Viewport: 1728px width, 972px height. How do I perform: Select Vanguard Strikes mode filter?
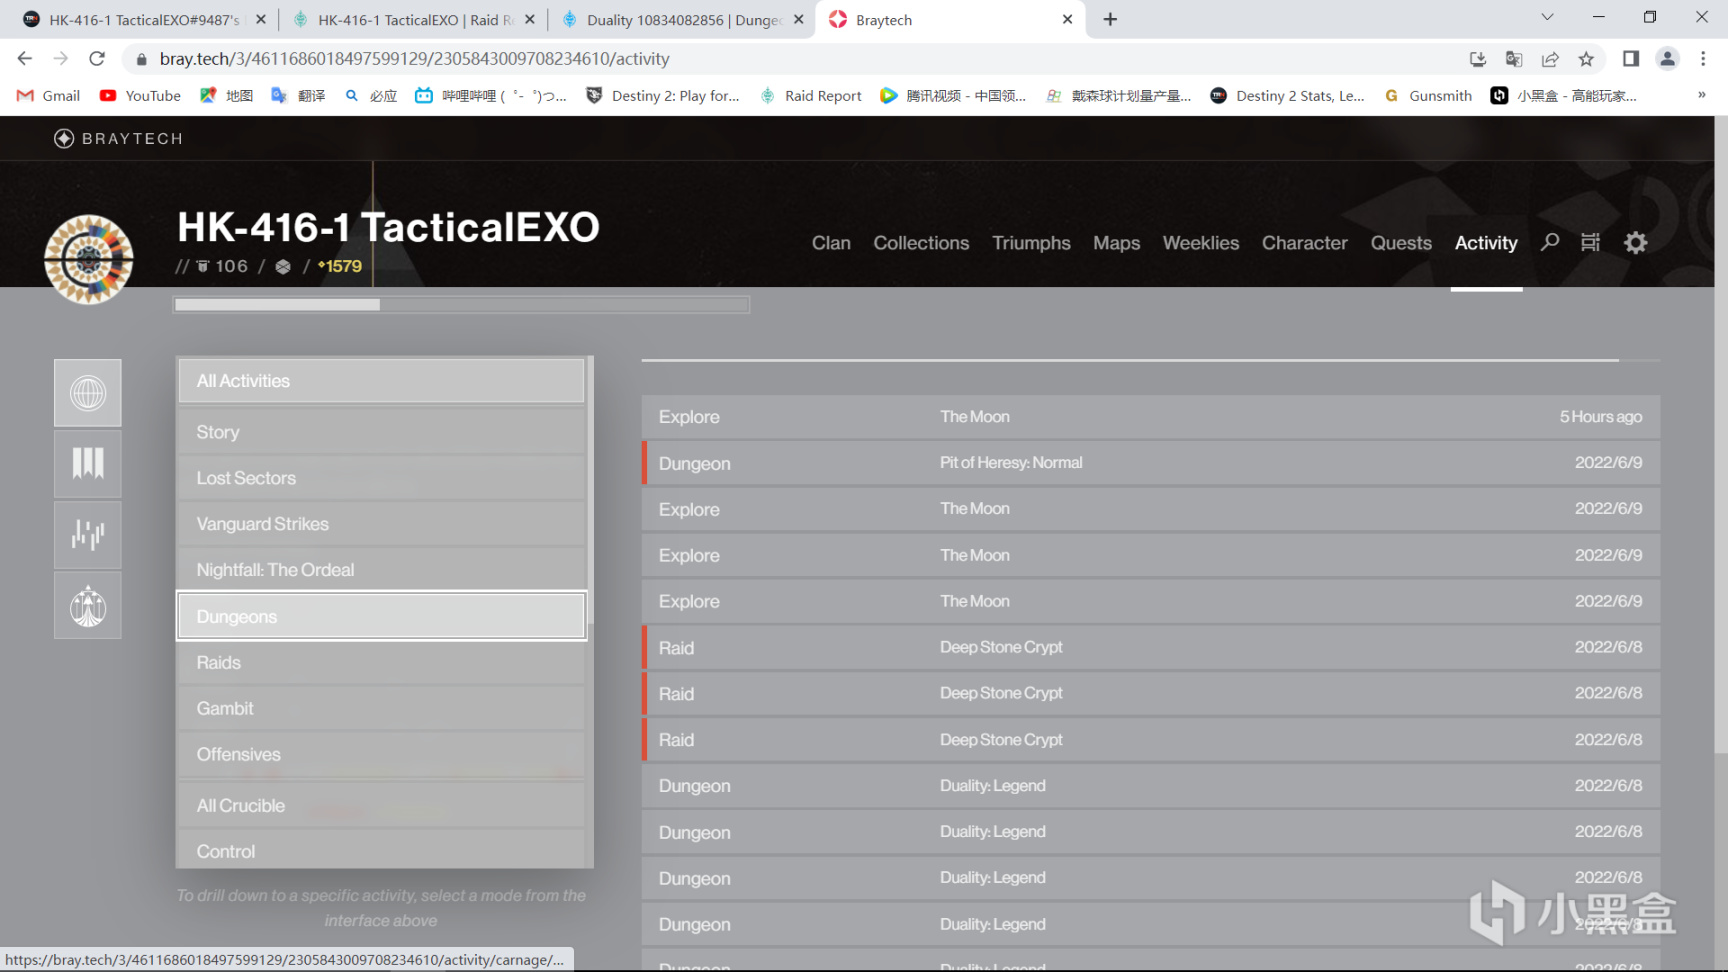(381, 524)
